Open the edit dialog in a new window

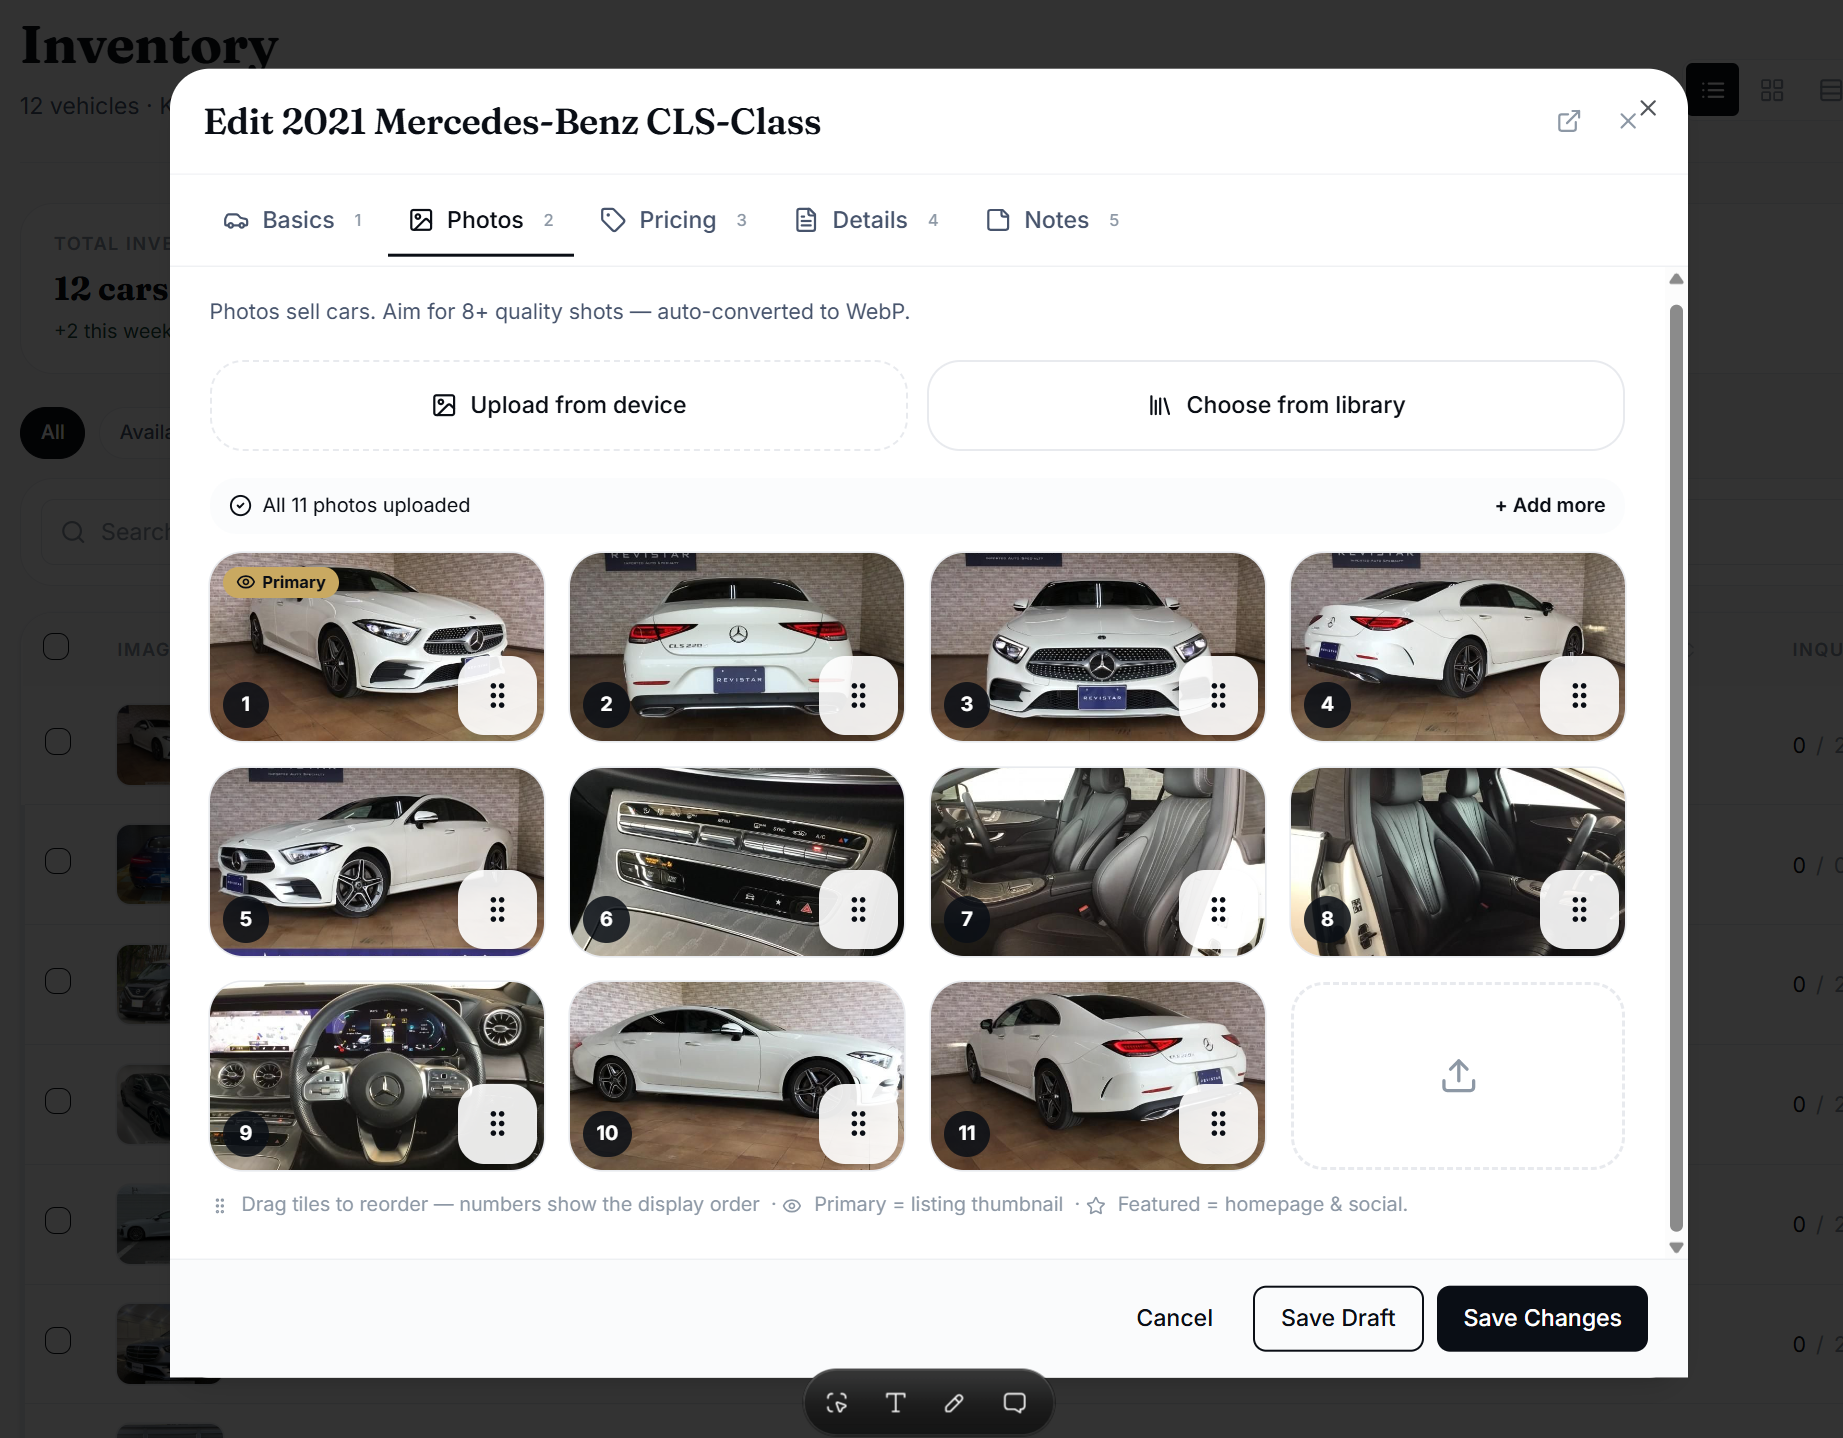point(1568,121)
